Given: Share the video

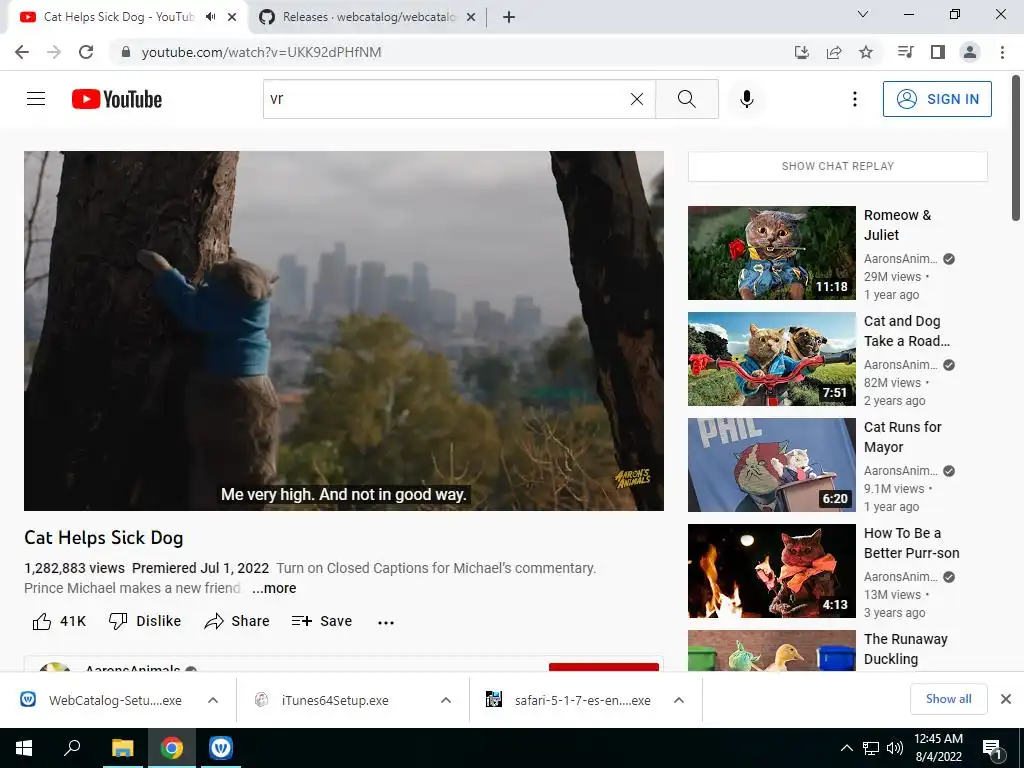Looking at the screenshot, I should pos(236,621).
